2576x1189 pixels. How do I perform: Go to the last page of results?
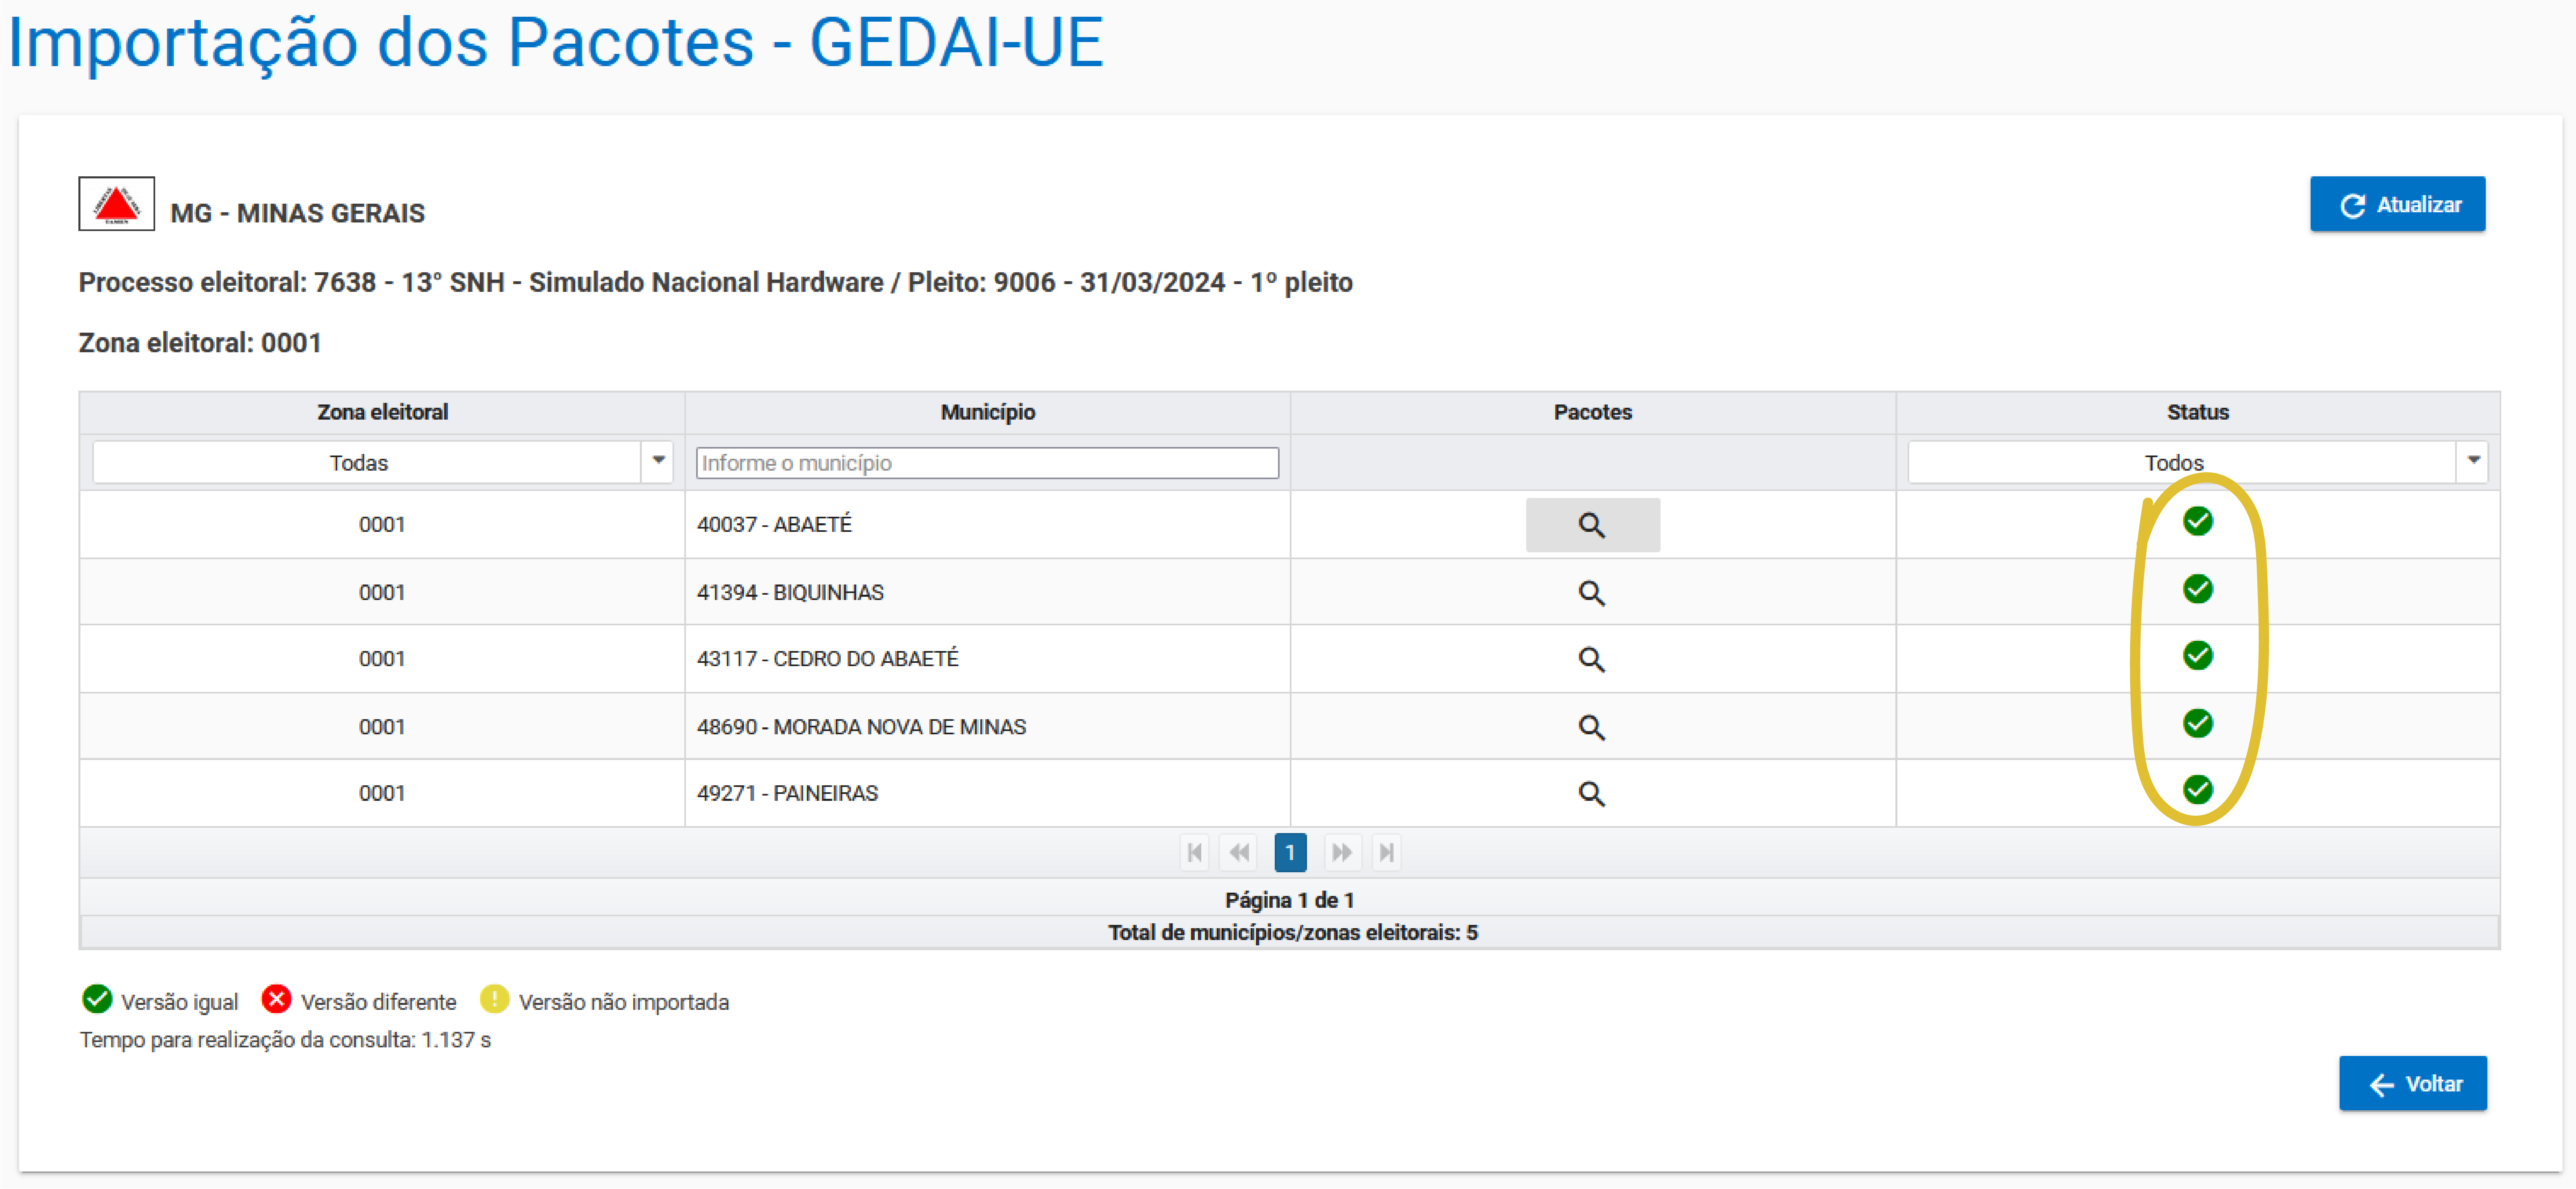(1386, 853)
